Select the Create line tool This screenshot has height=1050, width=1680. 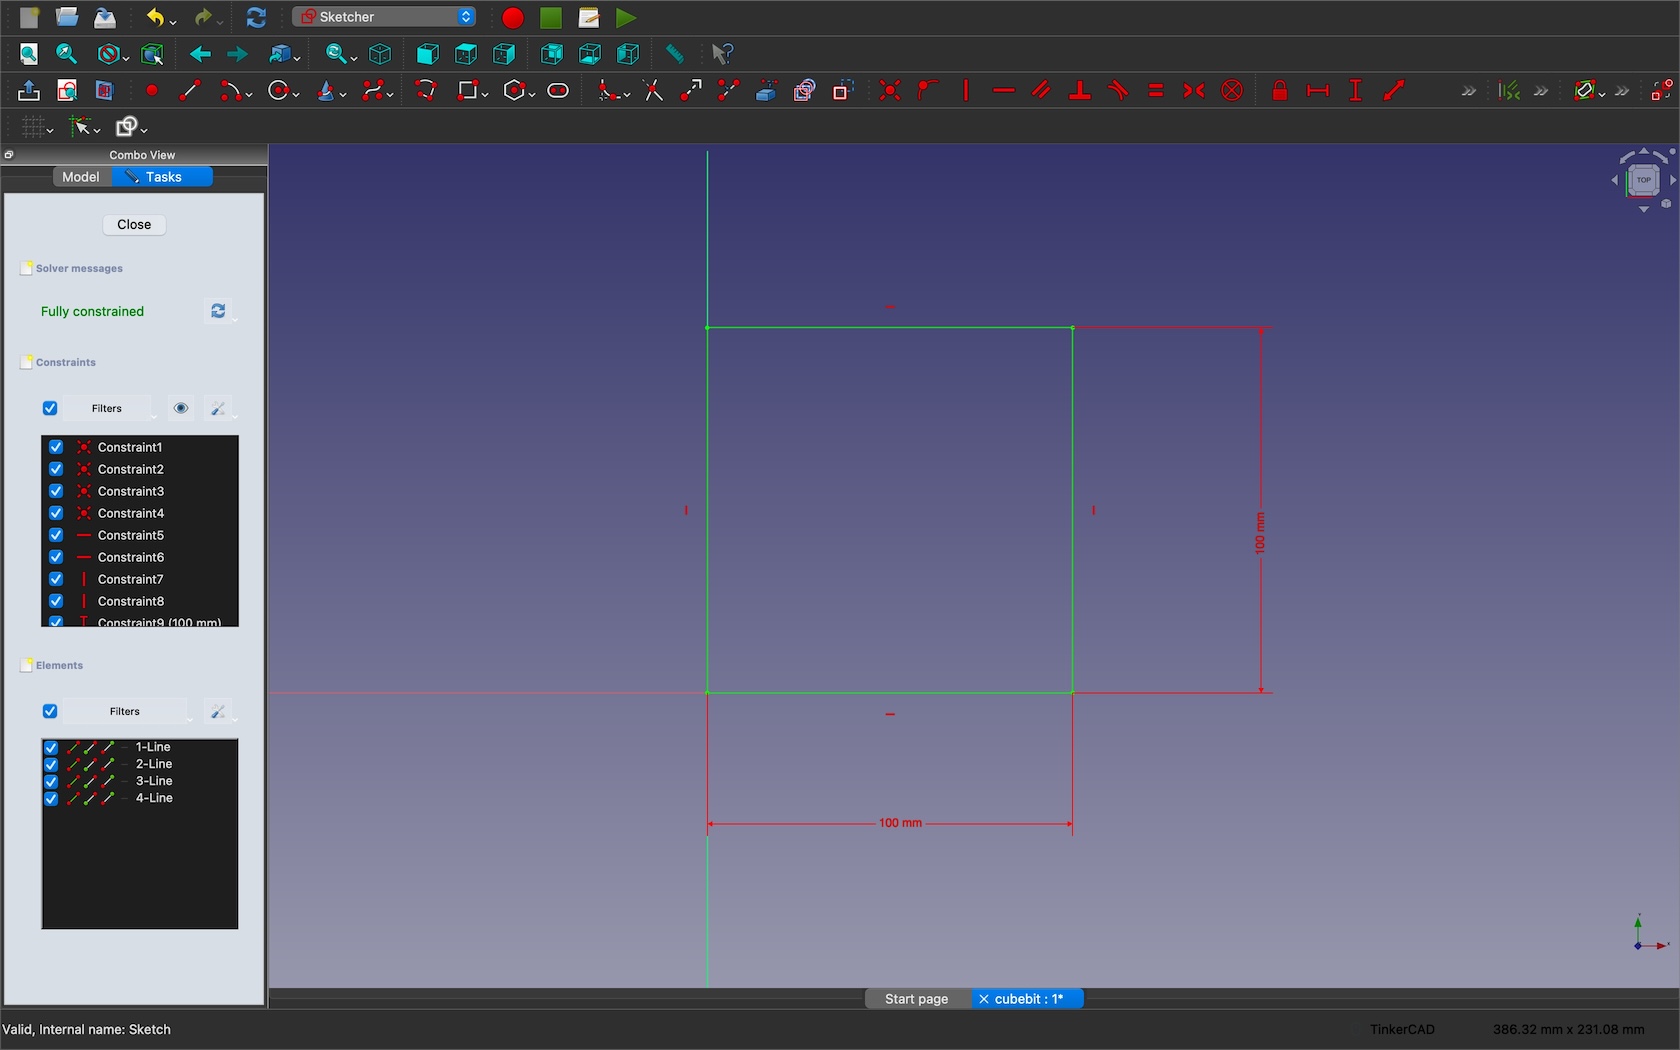(x=189, y=91)
